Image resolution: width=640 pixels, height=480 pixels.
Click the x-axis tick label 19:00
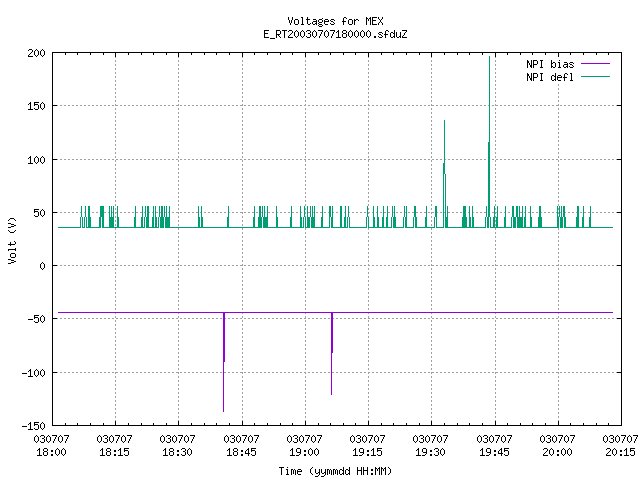304,452
